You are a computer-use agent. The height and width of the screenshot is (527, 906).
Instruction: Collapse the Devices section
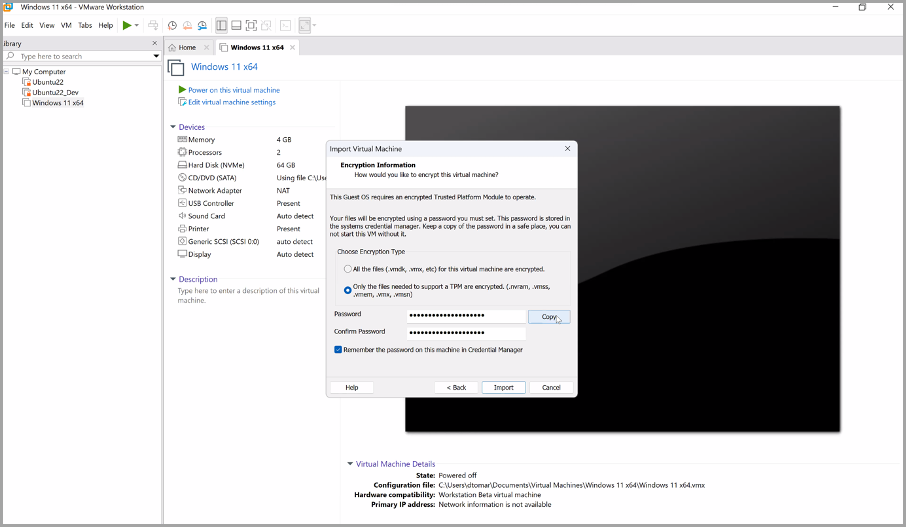pos(173,127)
